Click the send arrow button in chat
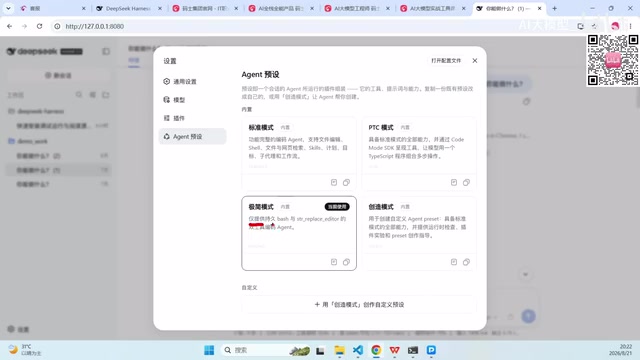The width and height of the screenshot is (640, 360). tap(528, 316)
